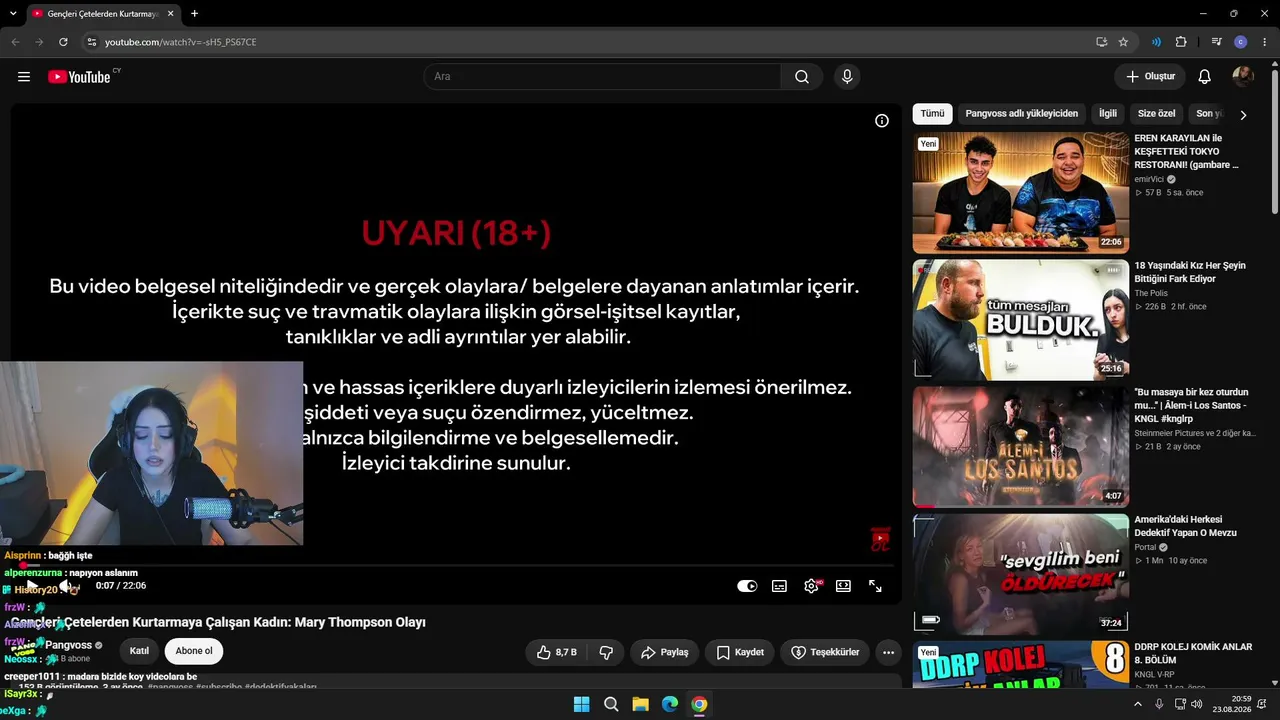This screenshot has width=1280, height=720.
Task: Open DDRP KOLEJ KOMİK ANLAR thumbnail
Action: click(1020, 664)
